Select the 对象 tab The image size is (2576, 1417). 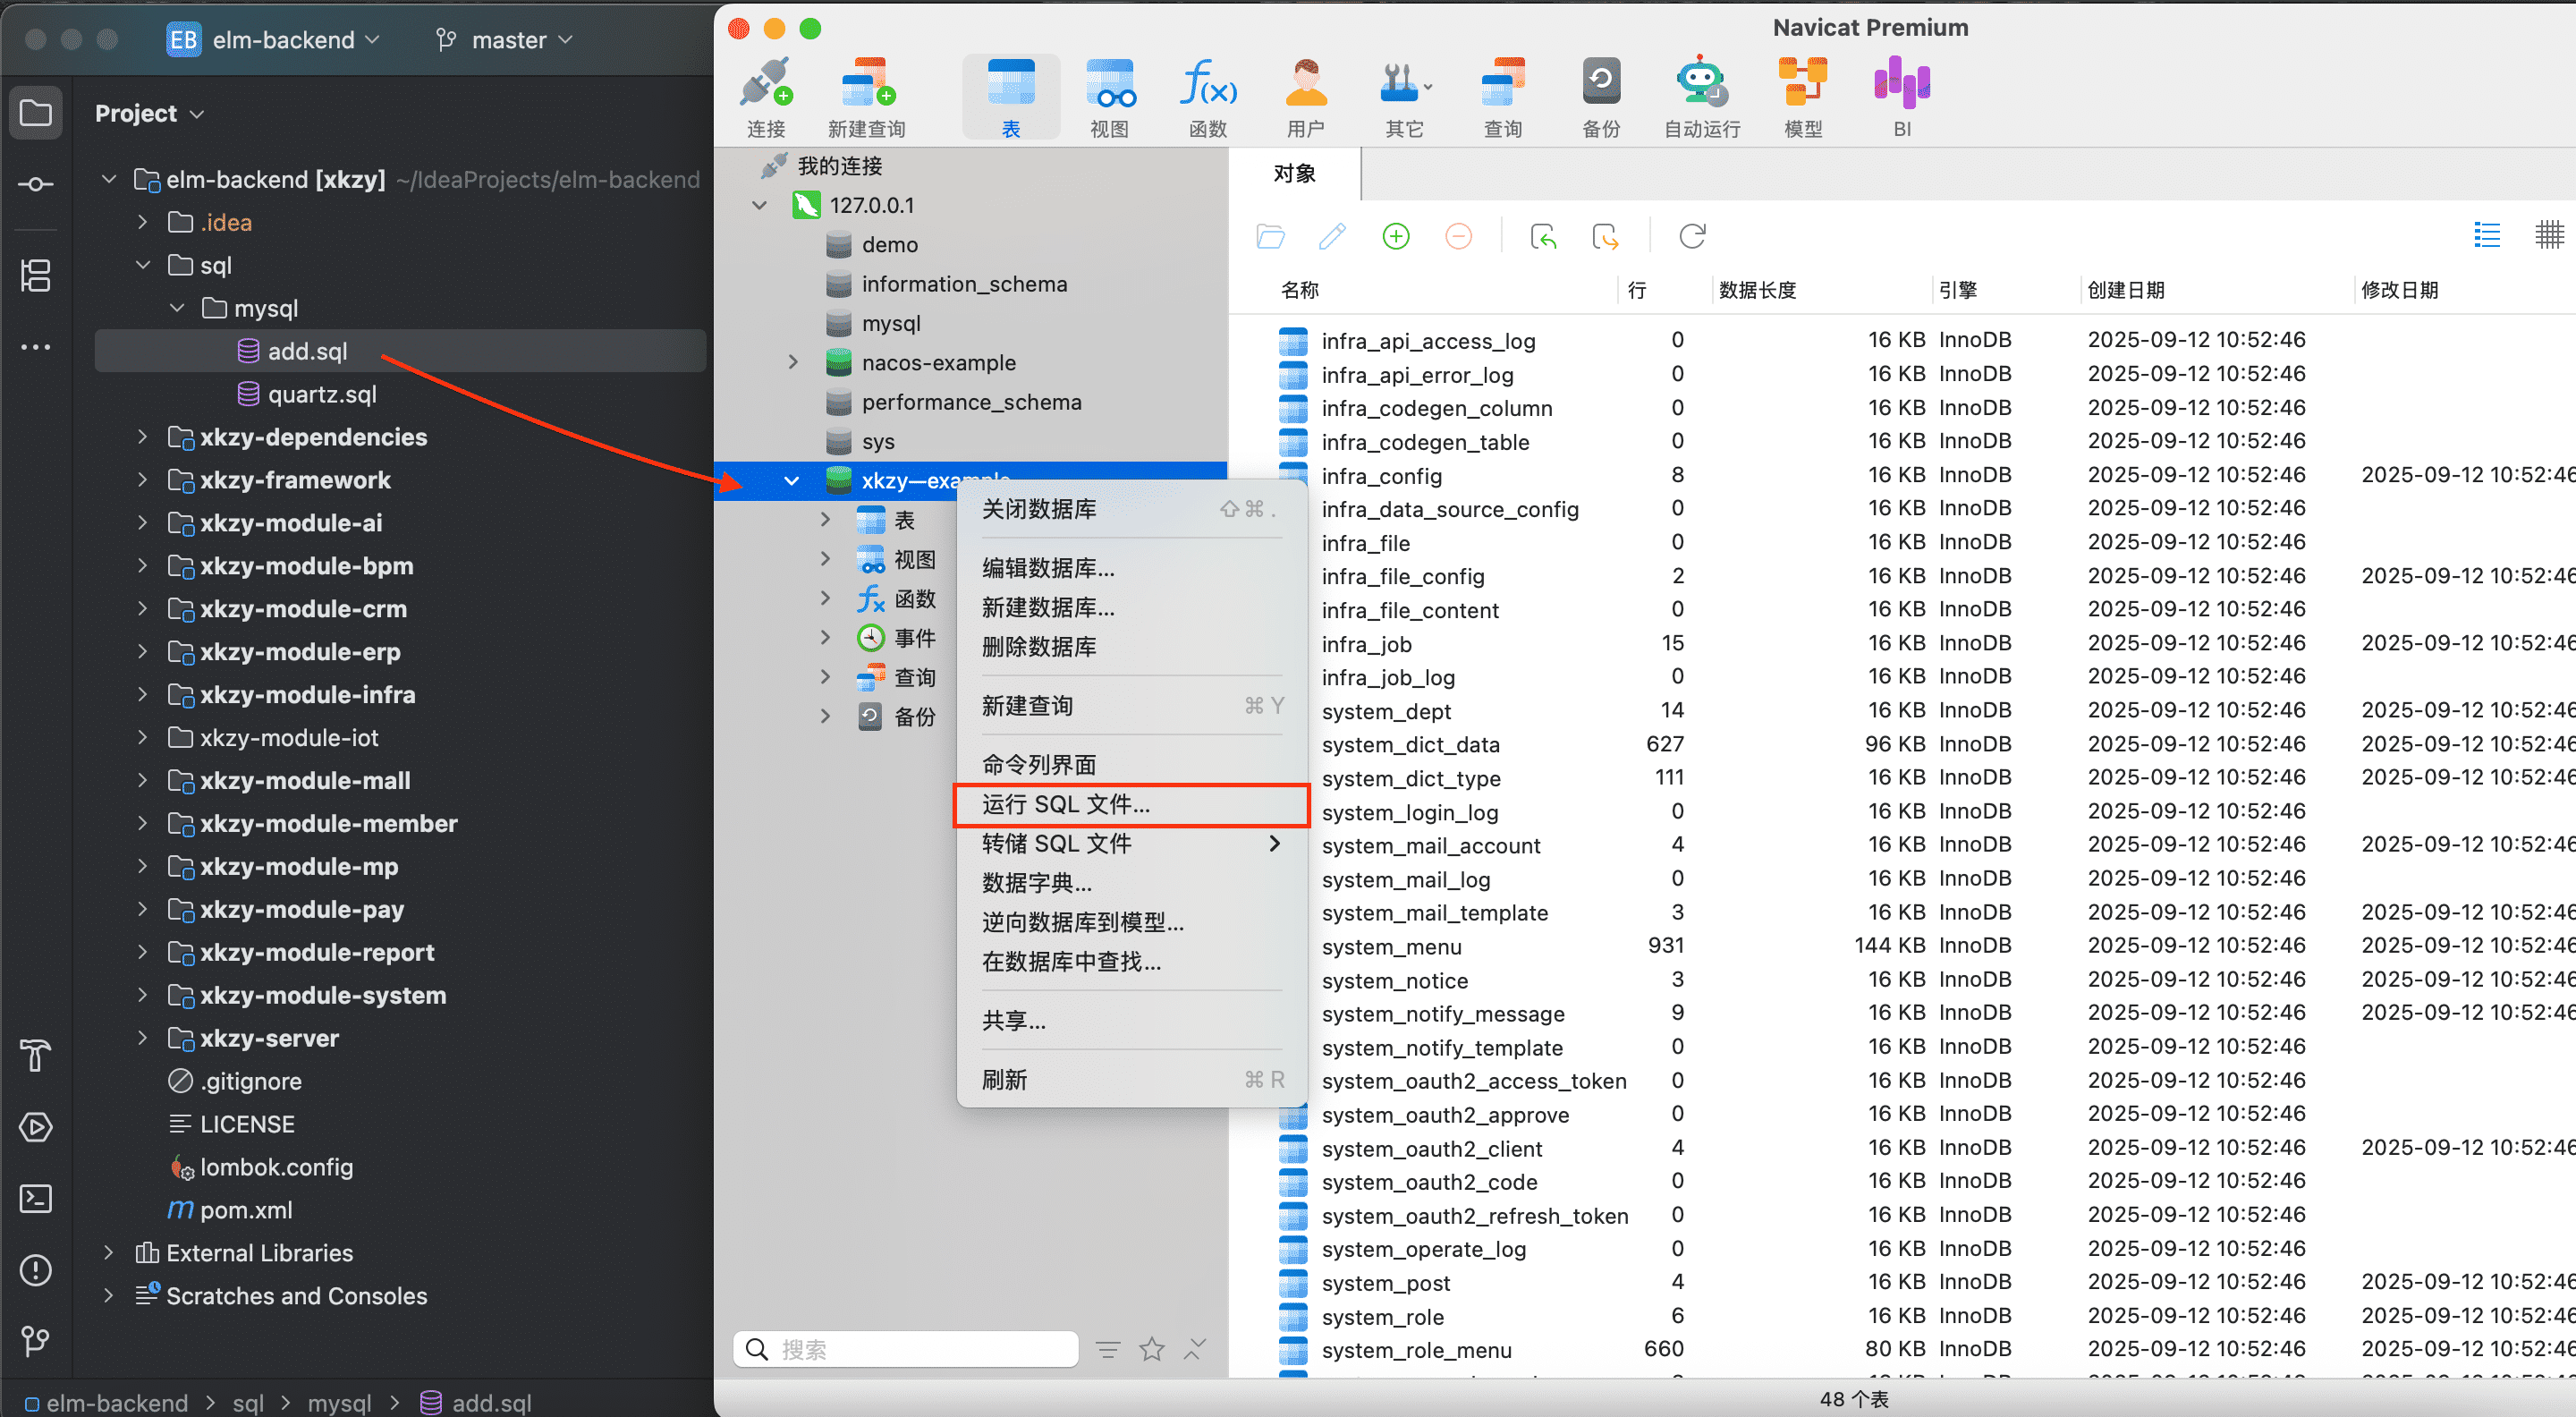[1294, 174]
